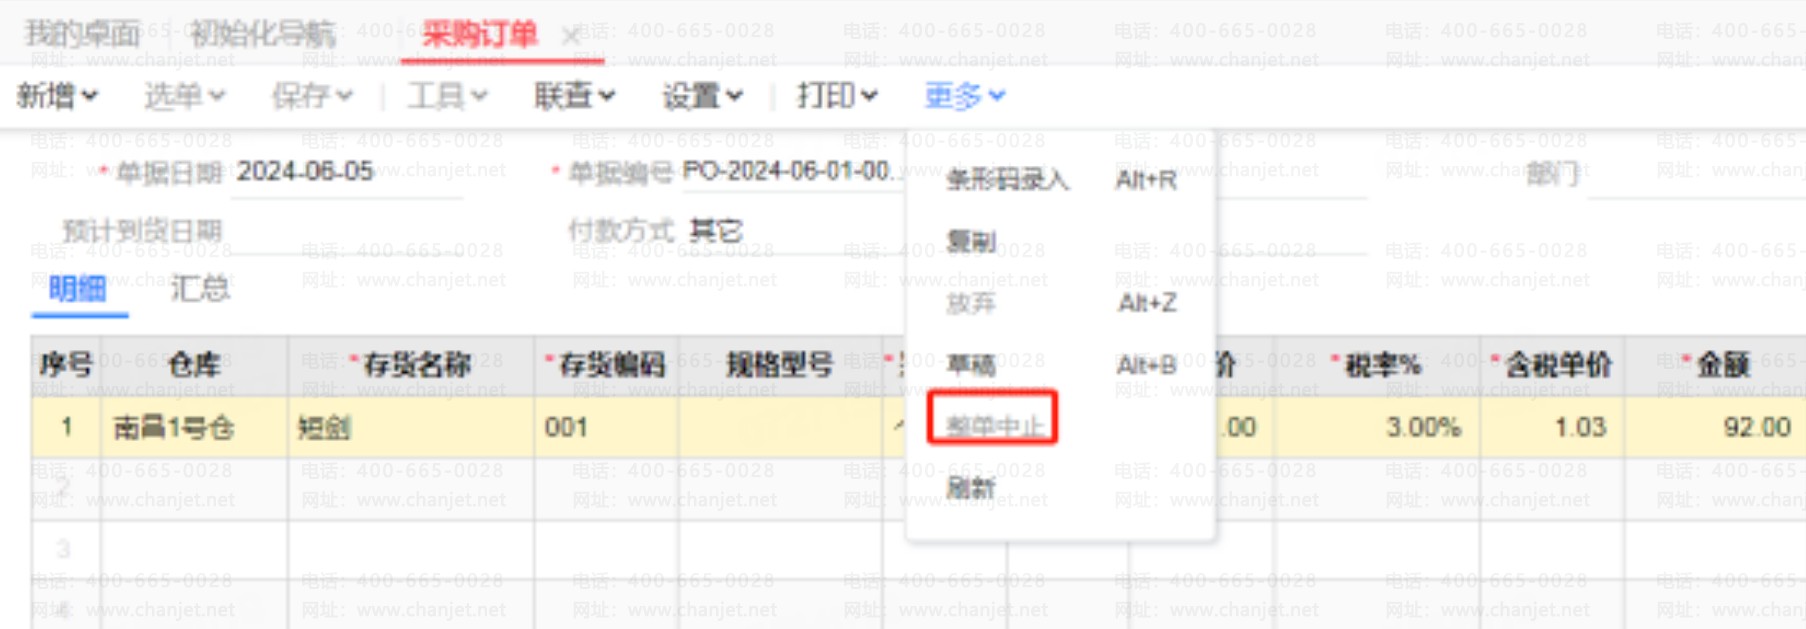Select the 南昌1号仓 warehouse cell

tap(195, 428)
